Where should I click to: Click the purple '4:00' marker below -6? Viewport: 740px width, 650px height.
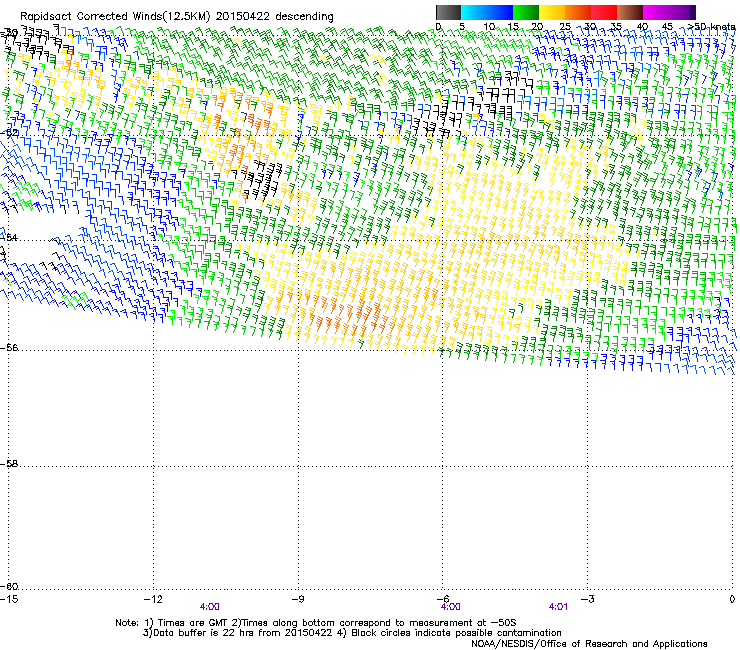click(x=451, y=607)
